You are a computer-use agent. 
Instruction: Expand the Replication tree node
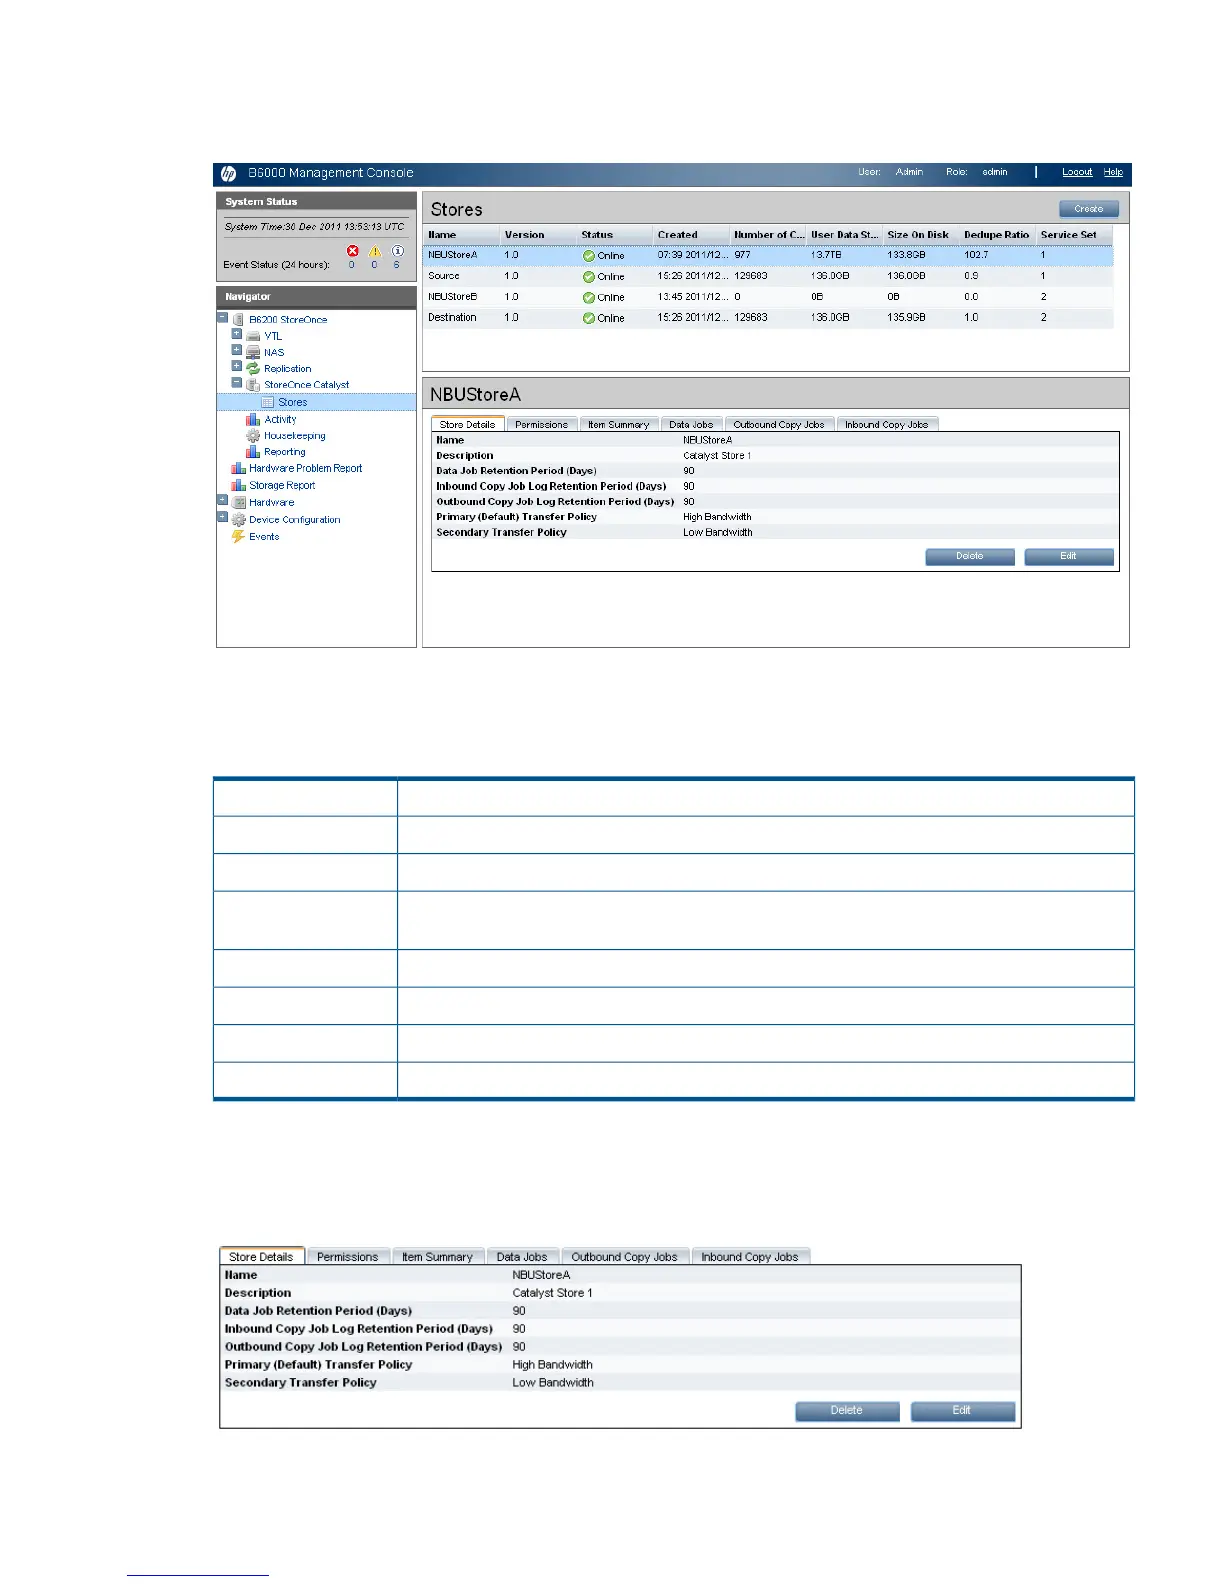pos(236,366)
